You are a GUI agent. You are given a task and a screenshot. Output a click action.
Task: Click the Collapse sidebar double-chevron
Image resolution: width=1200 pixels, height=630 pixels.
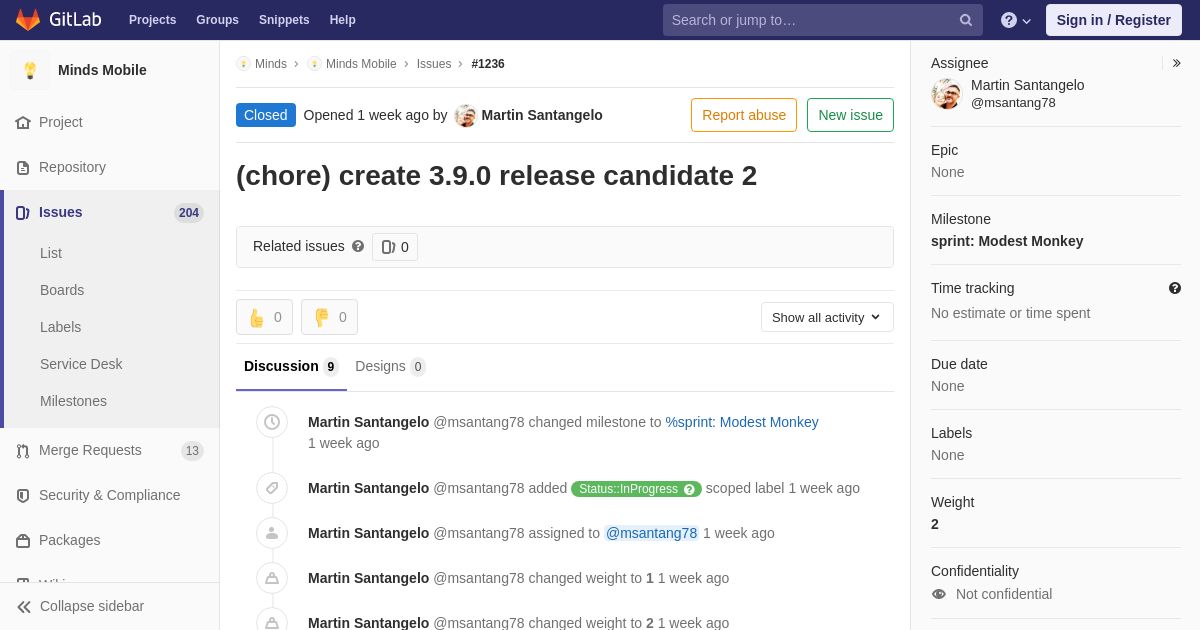(x=24, y=606)
